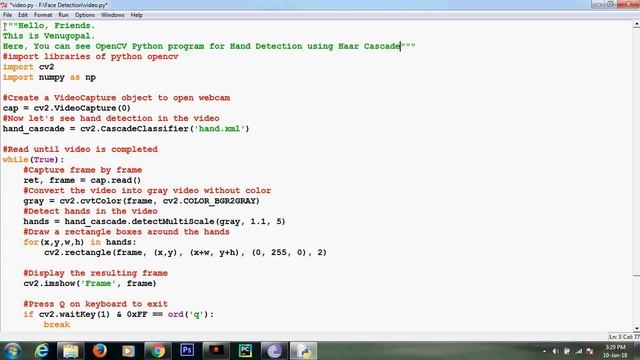
Task: Click the screen recorder taskbar icon
Action: coord(216,350)
